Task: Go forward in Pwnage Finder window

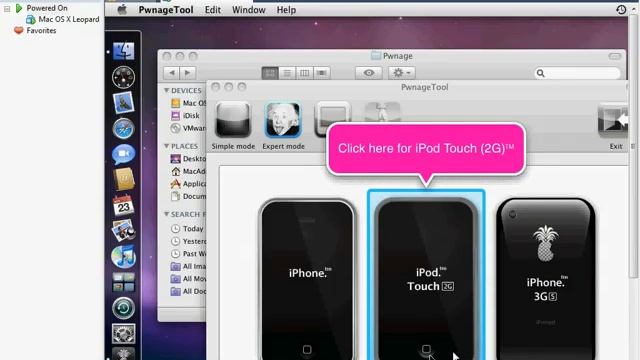Action: point(187,73)
